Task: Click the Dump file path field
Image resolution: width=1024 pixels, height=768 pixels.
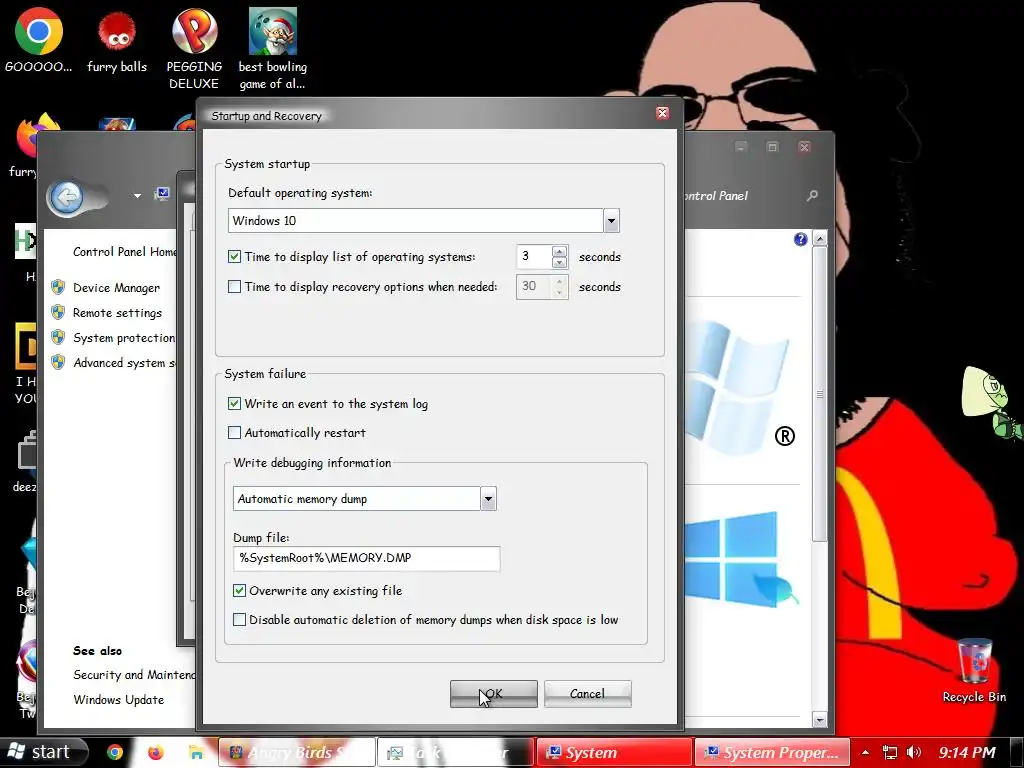Action: pos(366,558)
